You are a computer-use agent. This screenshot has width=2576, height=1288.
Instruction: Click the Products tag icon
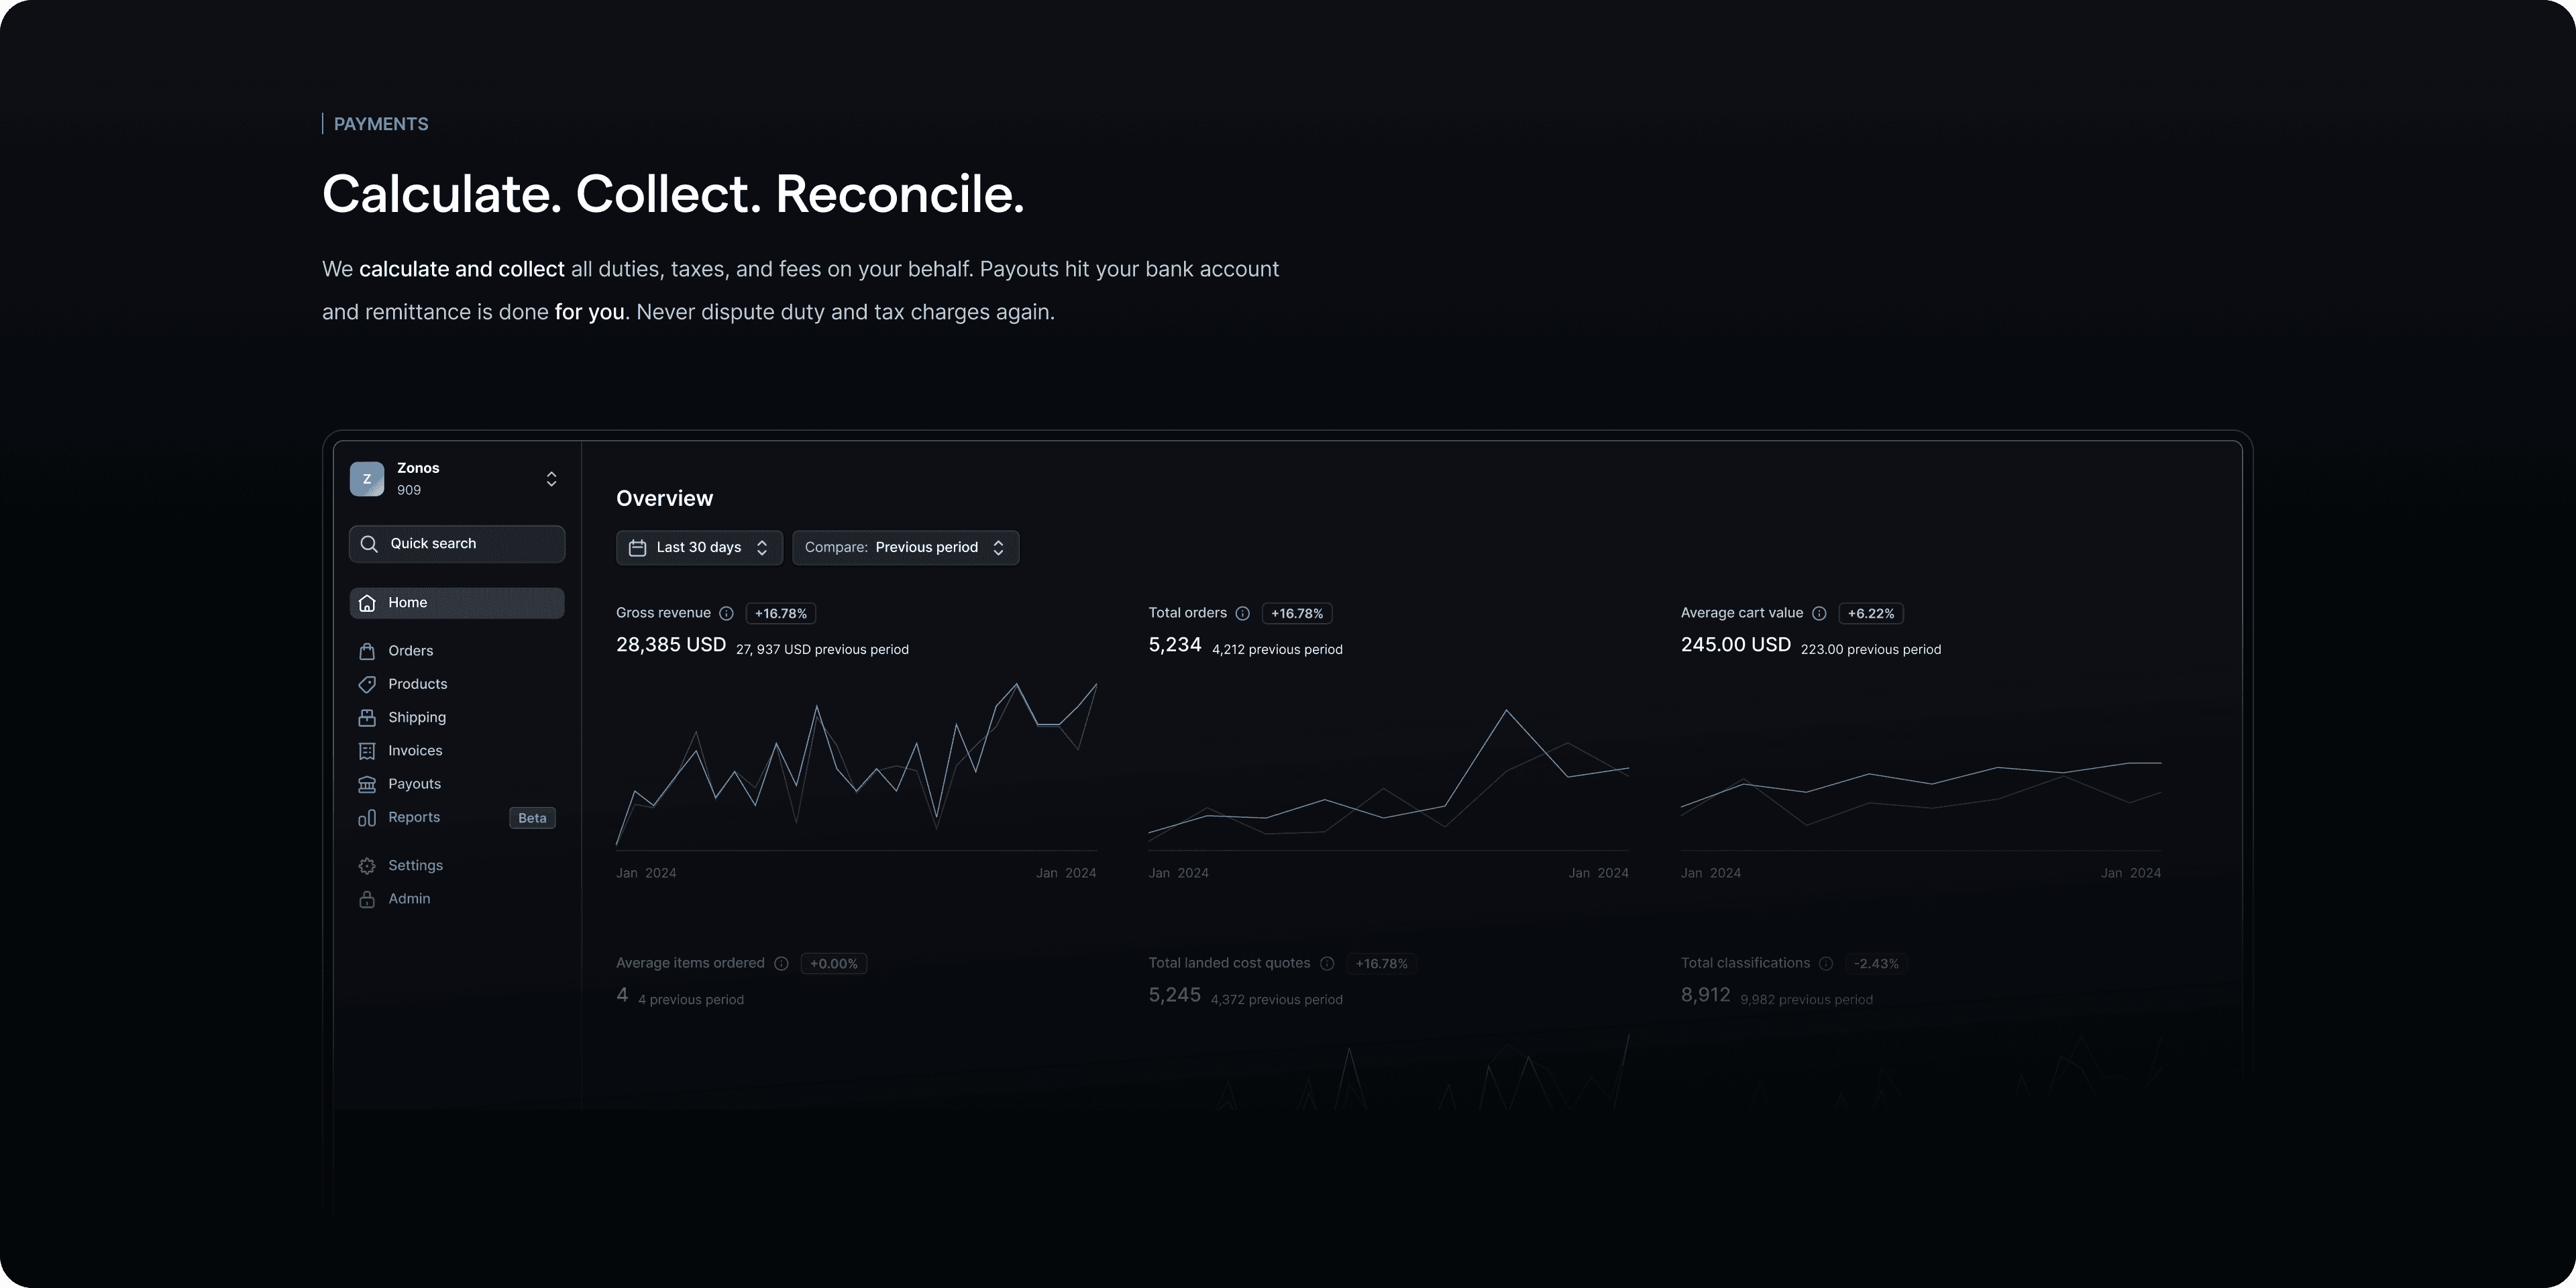pos(367,684)
